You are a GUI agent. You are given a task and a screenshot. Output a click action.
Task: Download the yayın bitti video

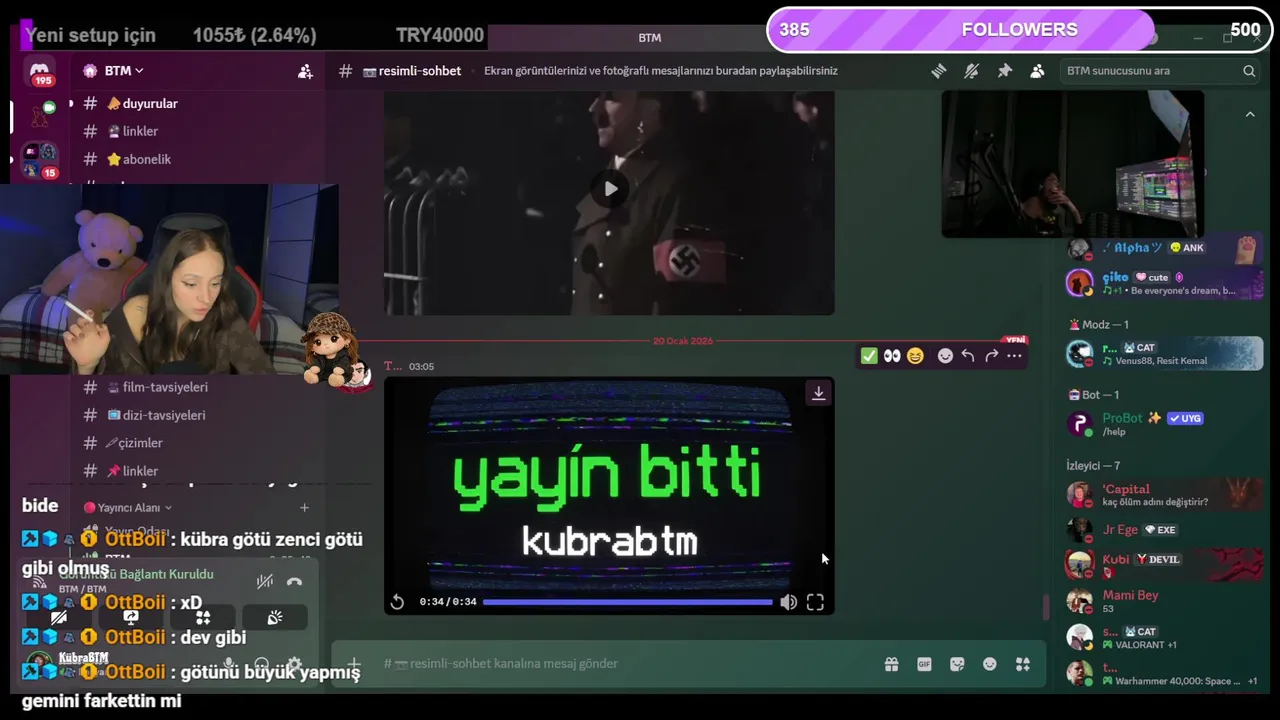(818, 393)
